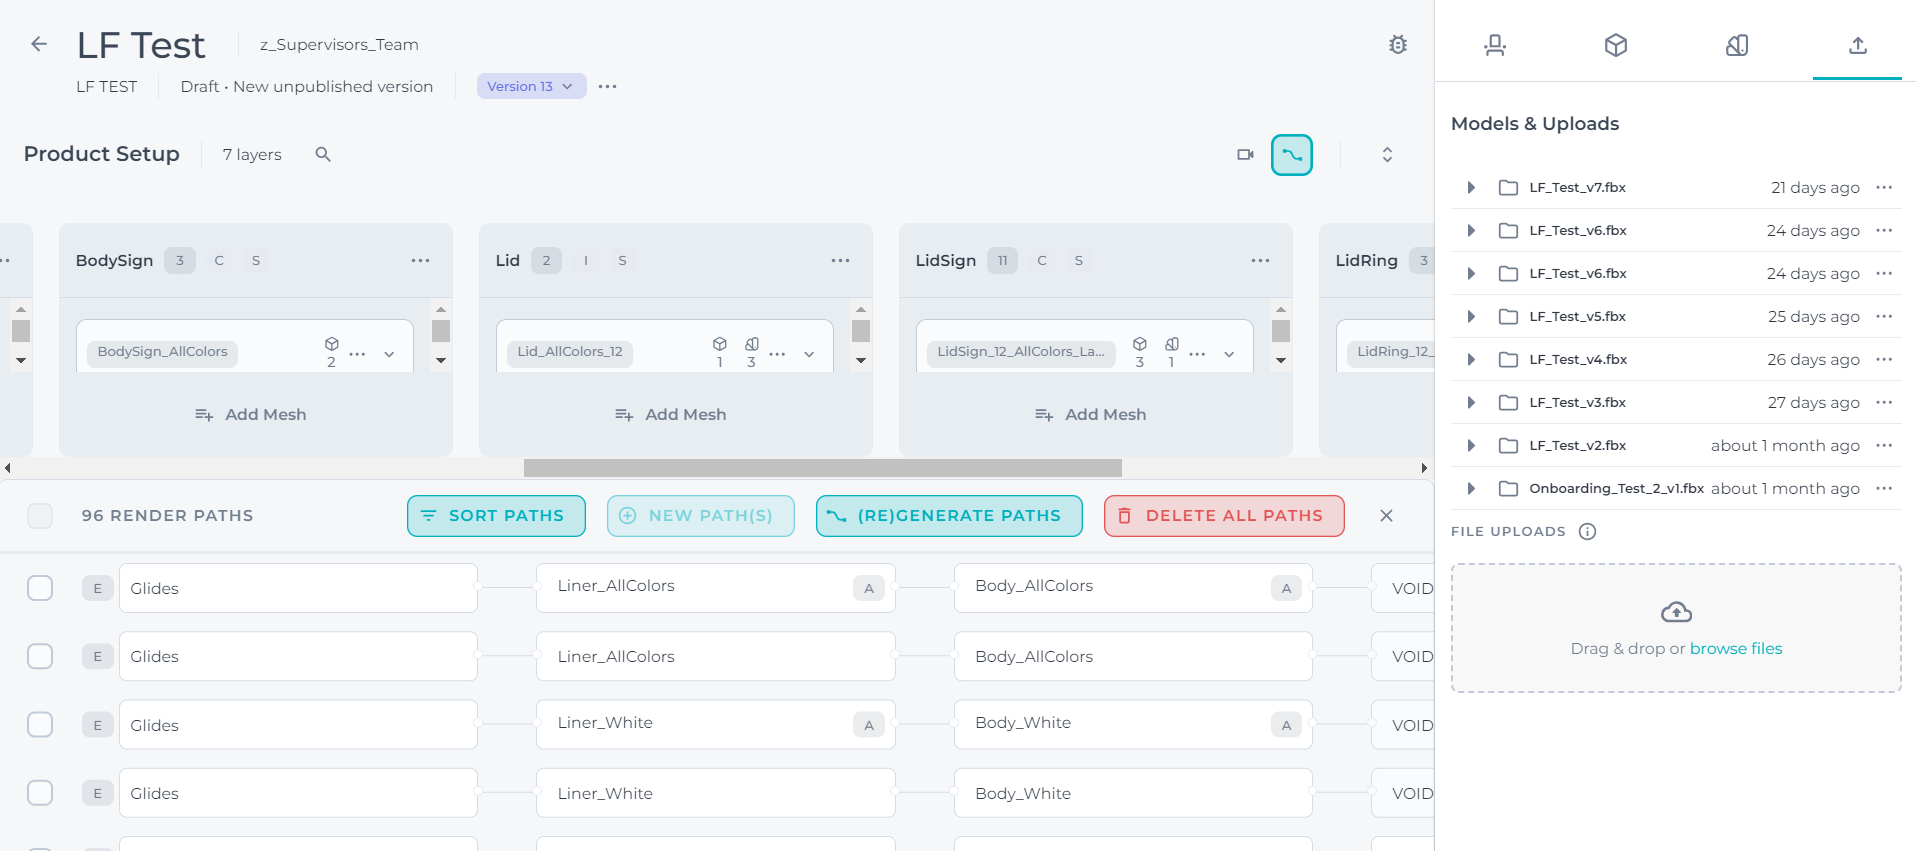The width and height of the screenshot is (1916, 851).
Task: Switch to the upload tab
Action: click(1857, 45)
